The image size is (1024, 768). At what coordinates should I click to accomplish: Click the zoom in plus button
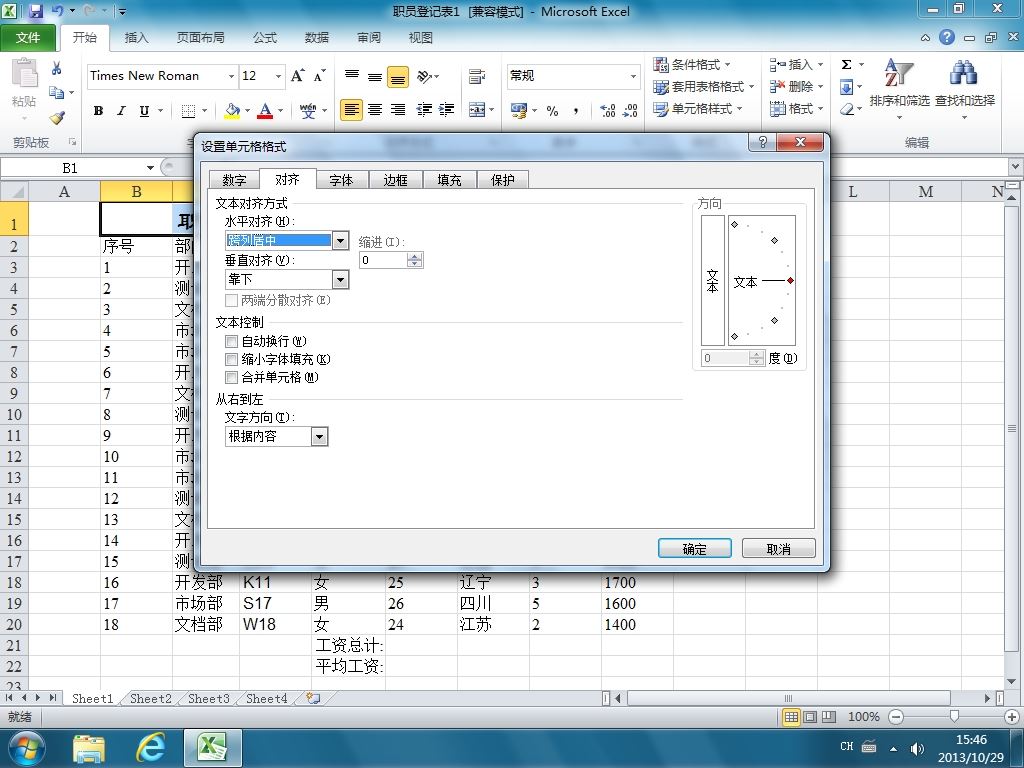pos(1012,717)
